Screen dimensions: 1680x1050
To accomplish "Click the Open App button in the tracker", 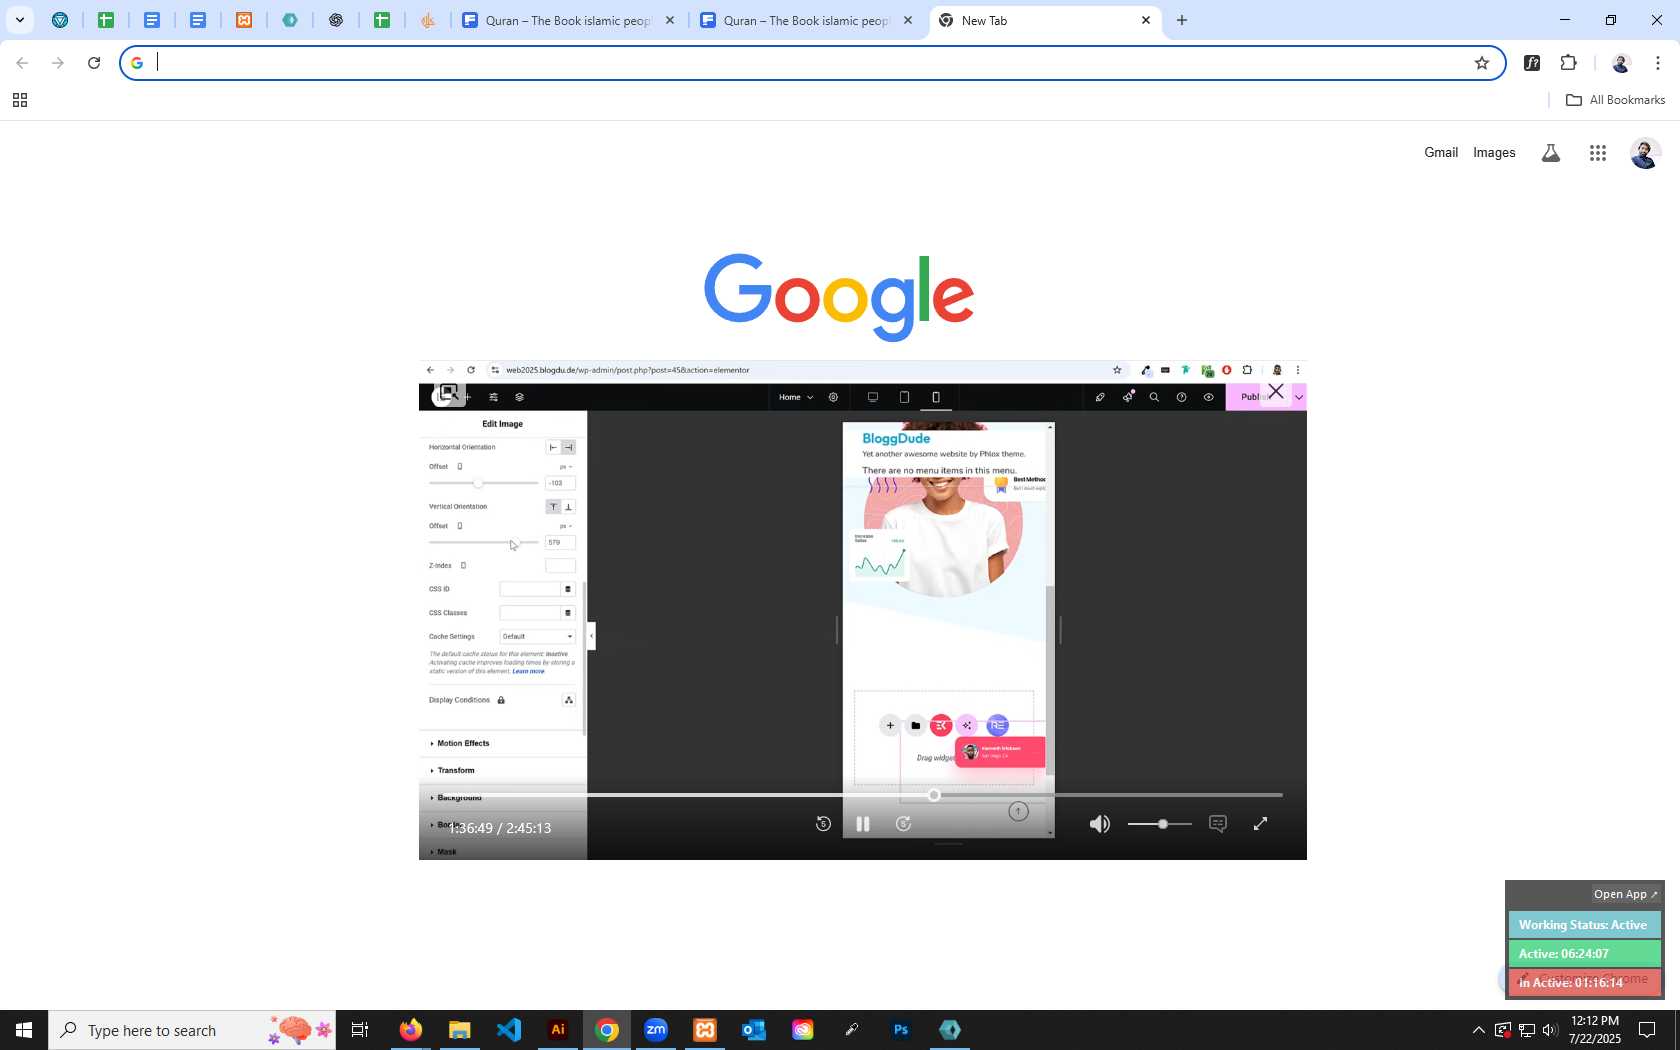I will pos(1625,895).
